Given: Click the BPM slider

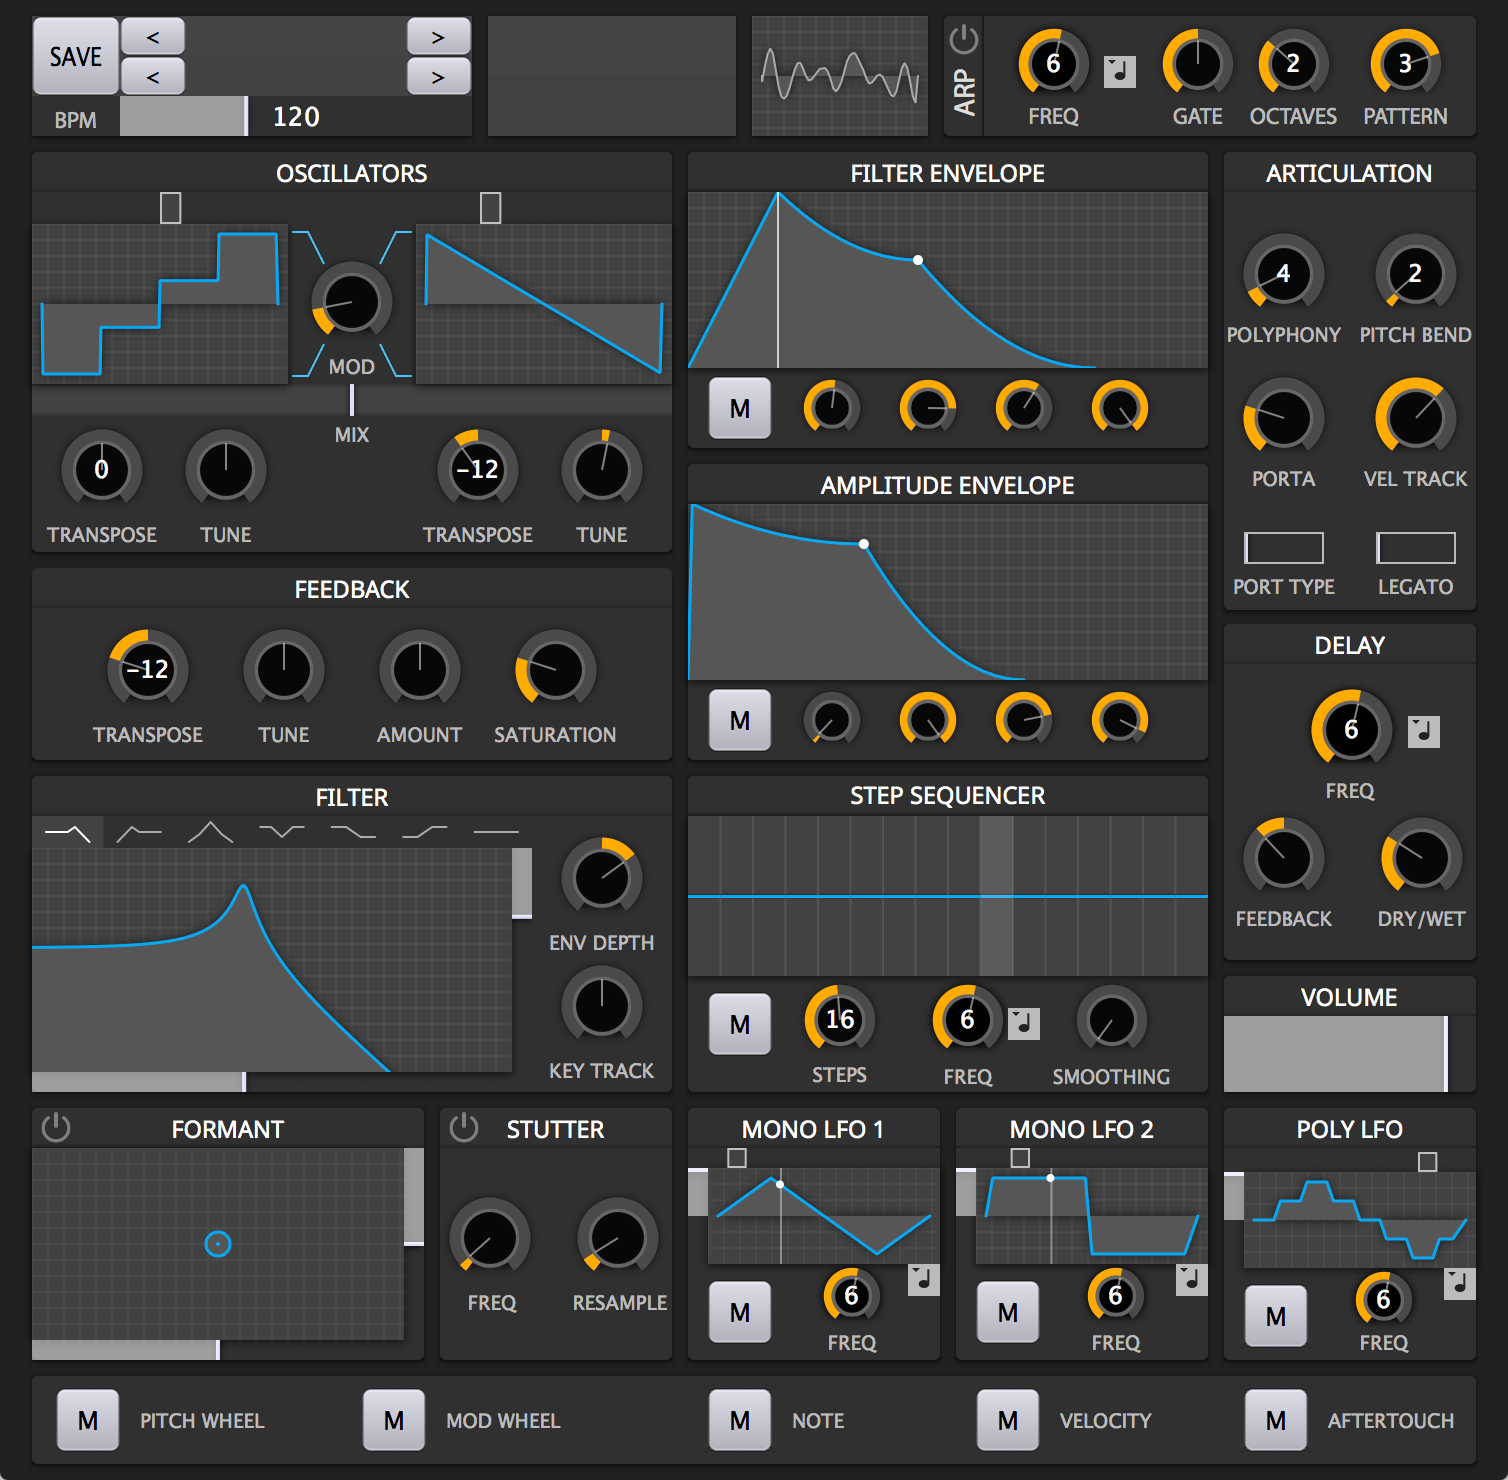Looking at the screenshot, I should coord(181,116).
